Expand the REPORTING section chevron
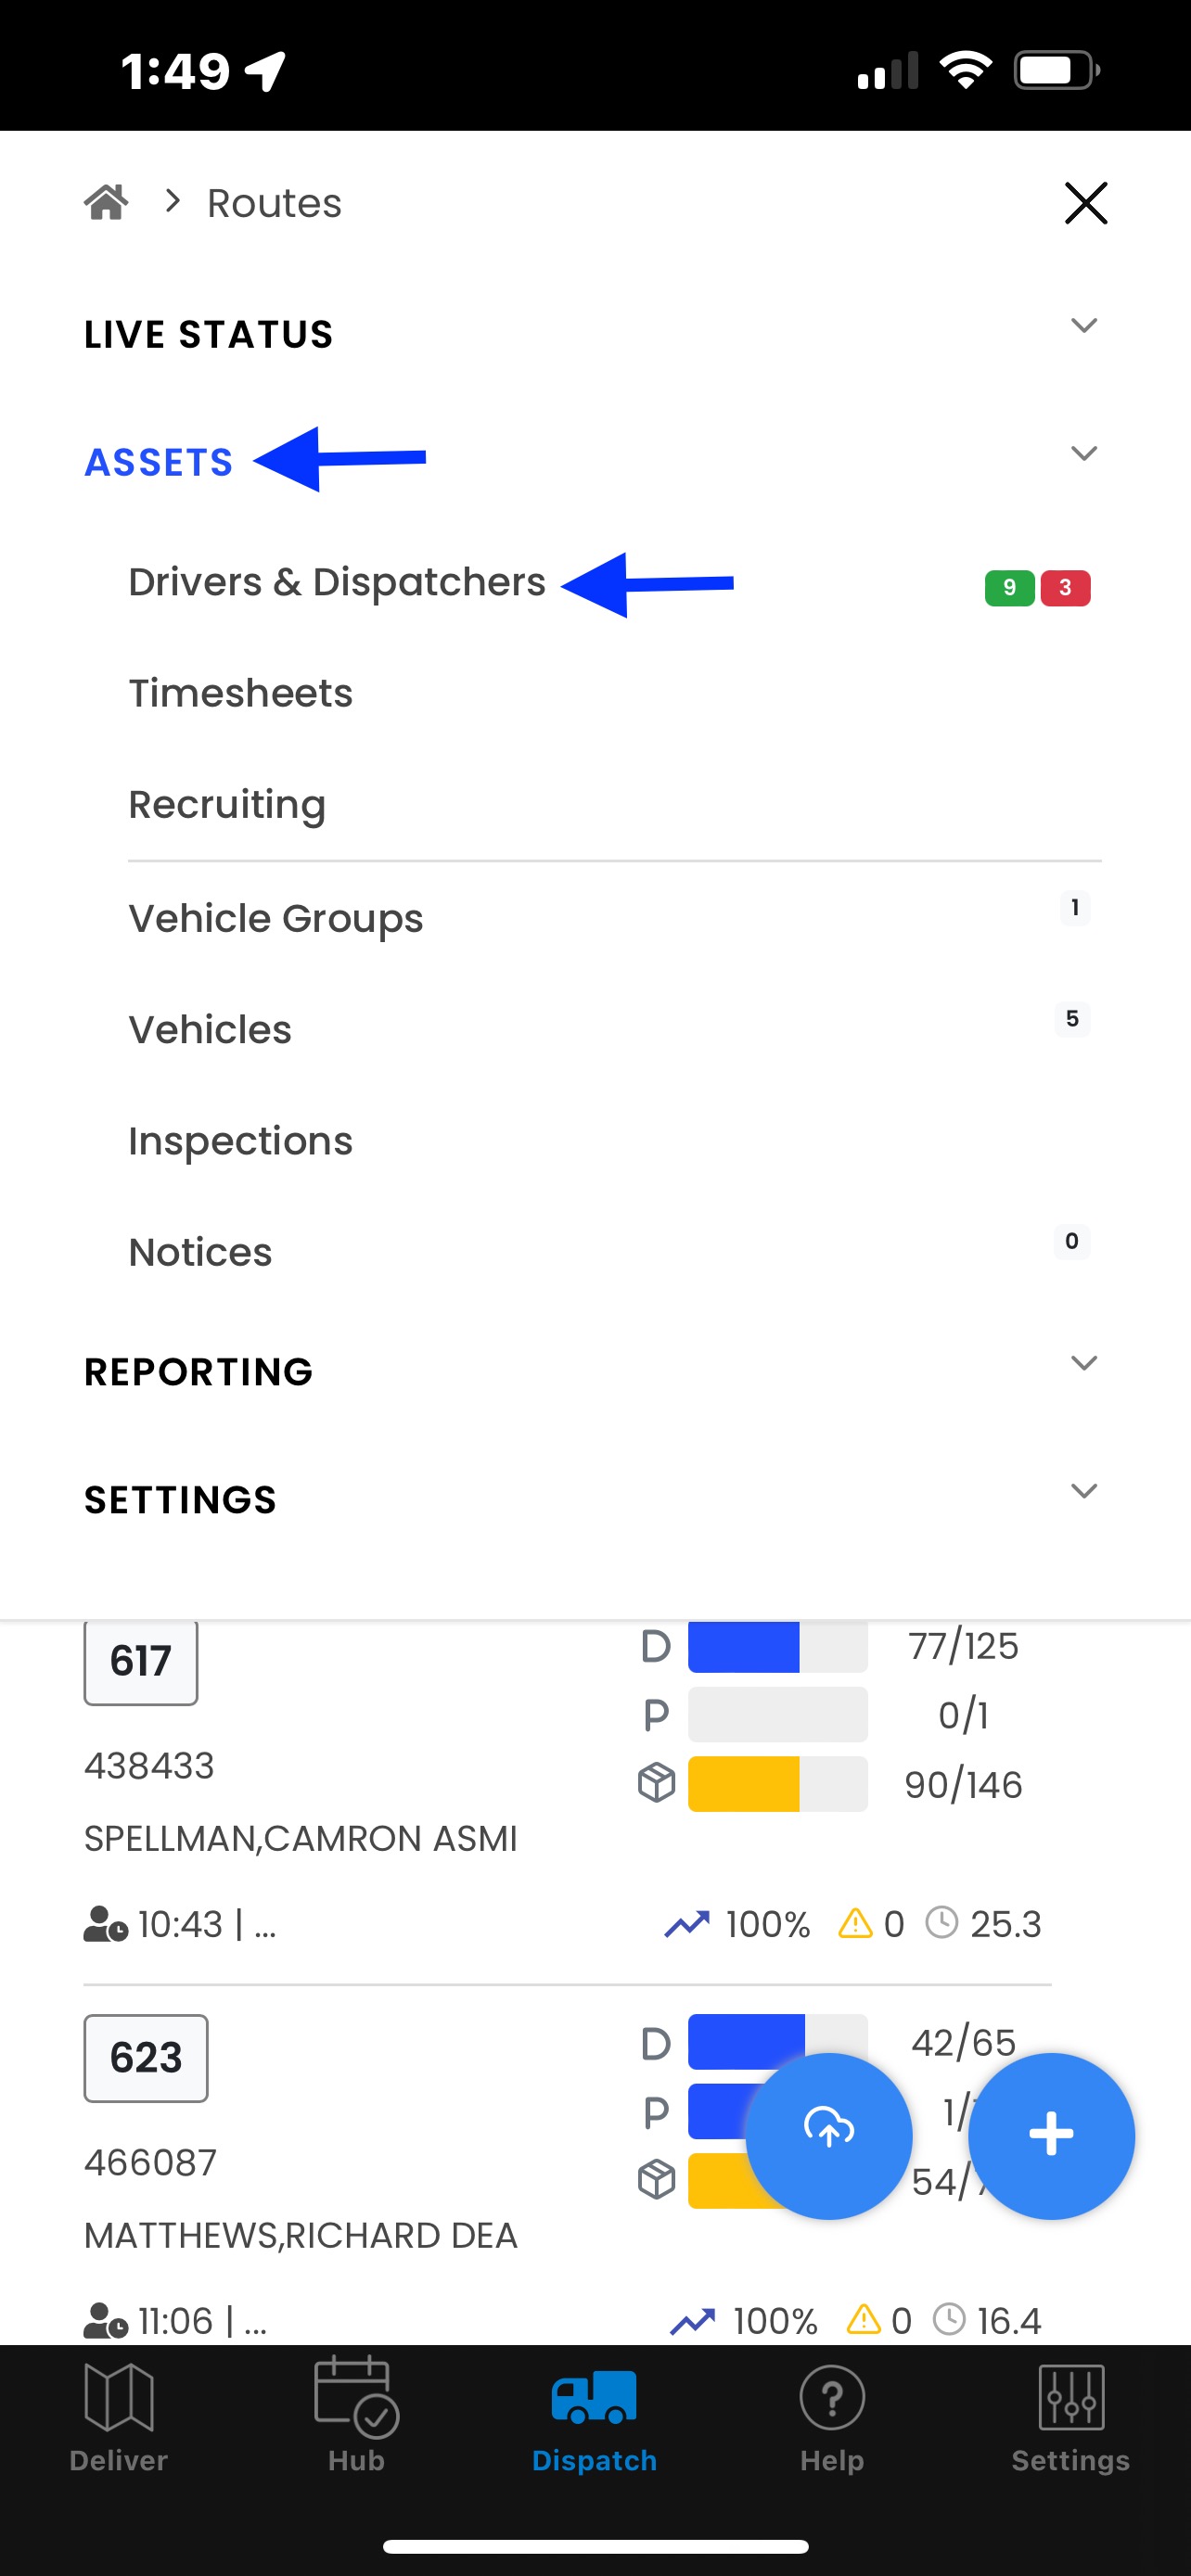The image size is (1191, 2576). point(1084,1363)
